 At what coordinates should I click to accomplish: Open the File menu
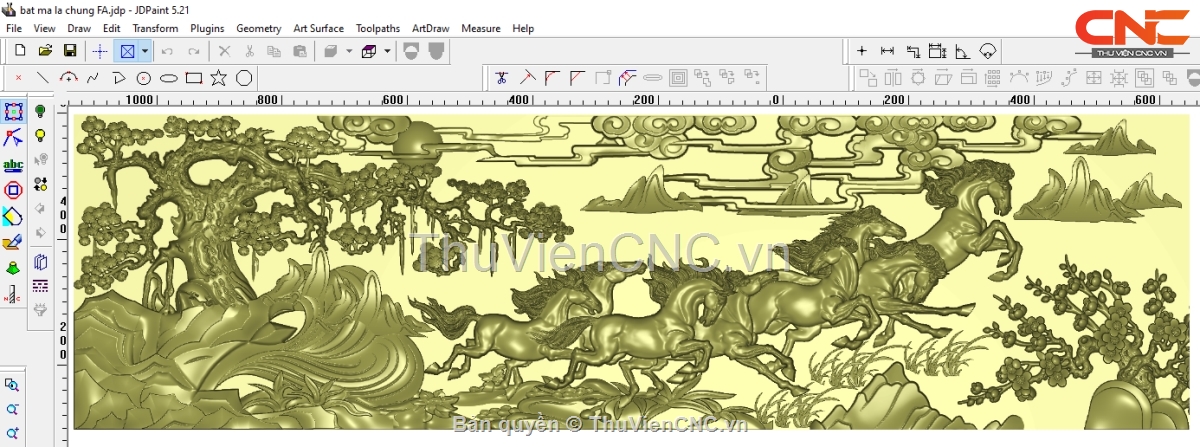click(14, 29)
